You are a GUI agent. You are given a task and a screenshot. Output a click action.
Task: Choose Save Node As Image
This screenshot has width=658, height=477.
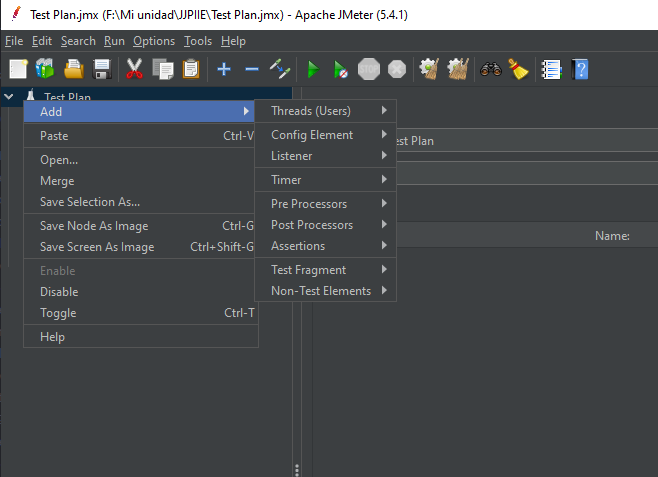tap(139, 226)
